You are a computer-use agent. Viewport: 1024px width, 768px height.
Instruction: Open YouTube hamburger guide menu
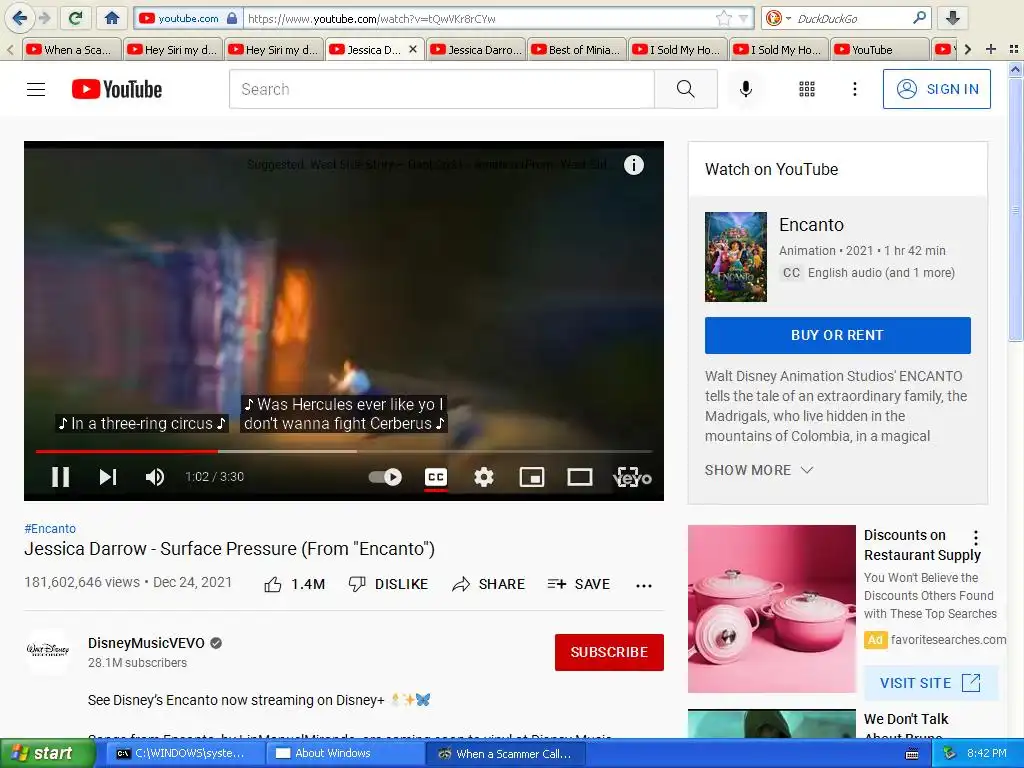click(36, 89)
